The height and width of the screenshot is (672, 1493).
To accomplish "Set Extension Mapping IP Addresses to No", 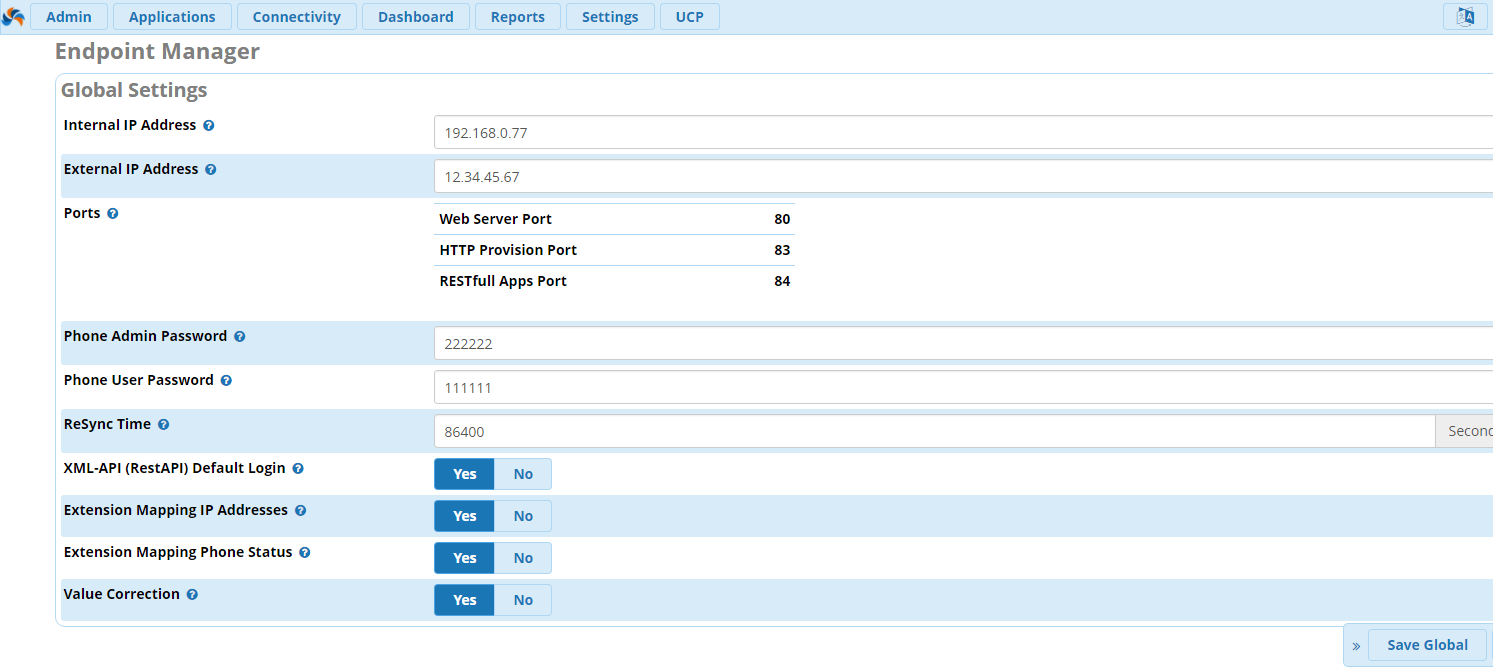I will tap(523, 516).
